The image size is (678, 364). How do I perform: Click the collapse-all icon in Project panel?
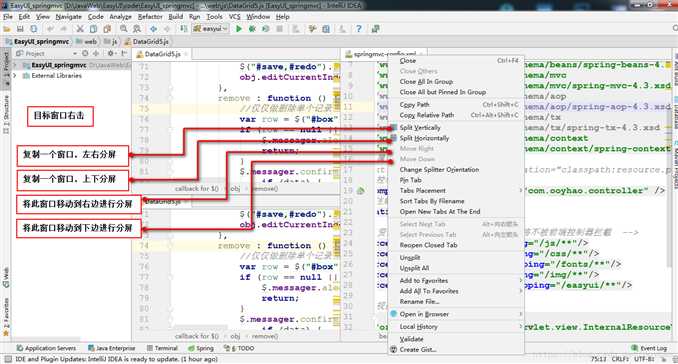96,54
